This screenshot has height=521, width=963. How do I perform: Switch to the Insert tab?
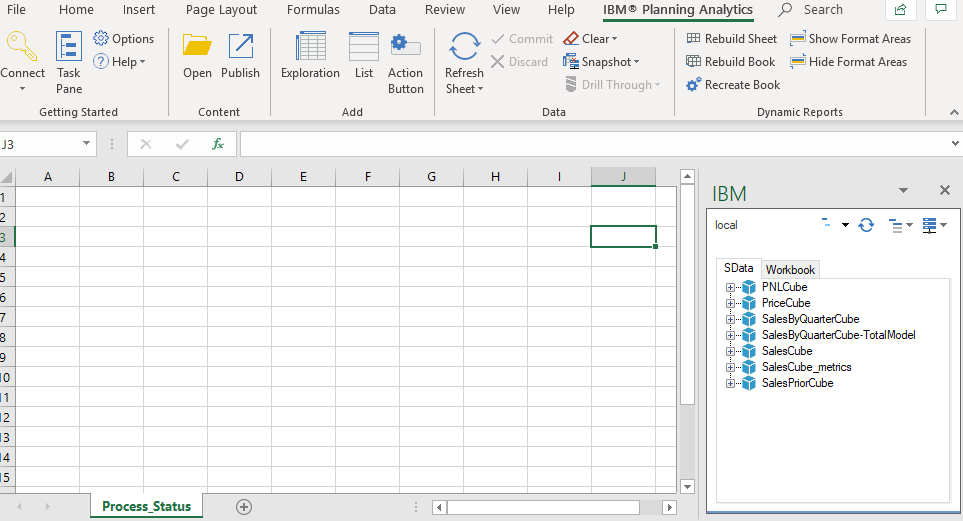click(x=139, y=10)
